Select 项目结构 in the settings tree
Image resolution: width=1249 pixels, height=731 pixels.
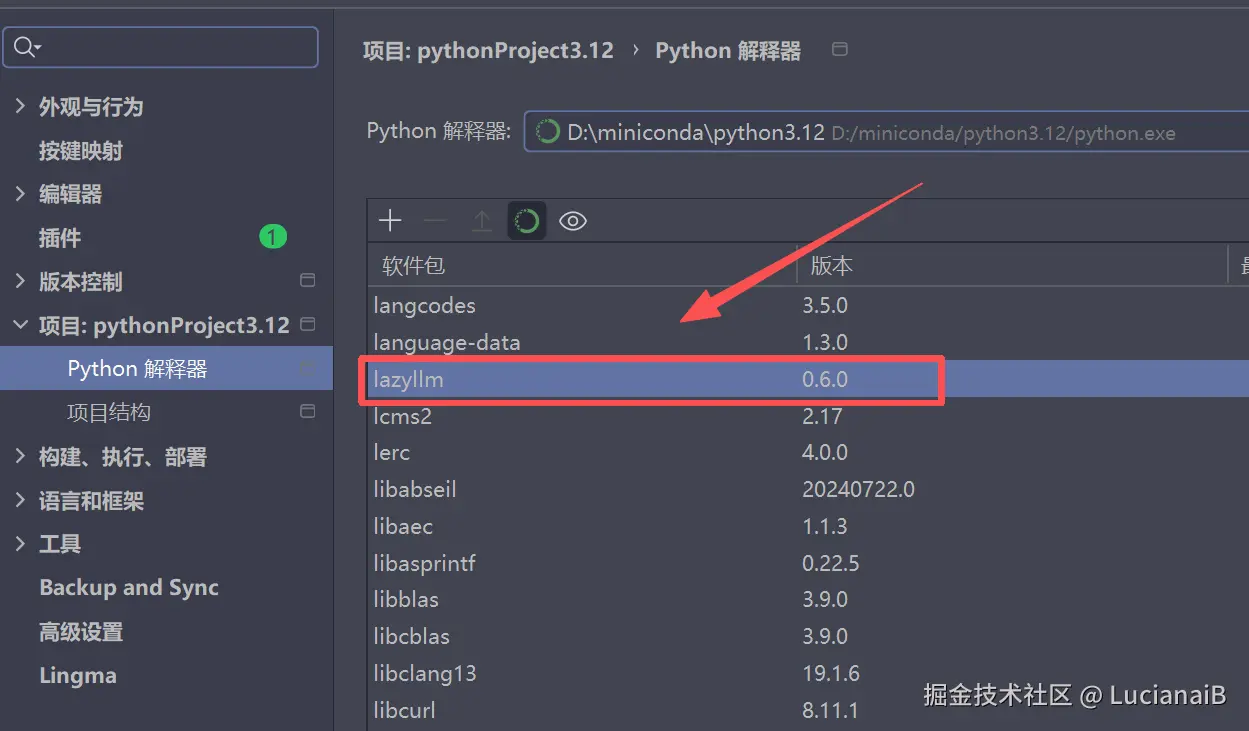pyautogui.click(x=109, y=412)
